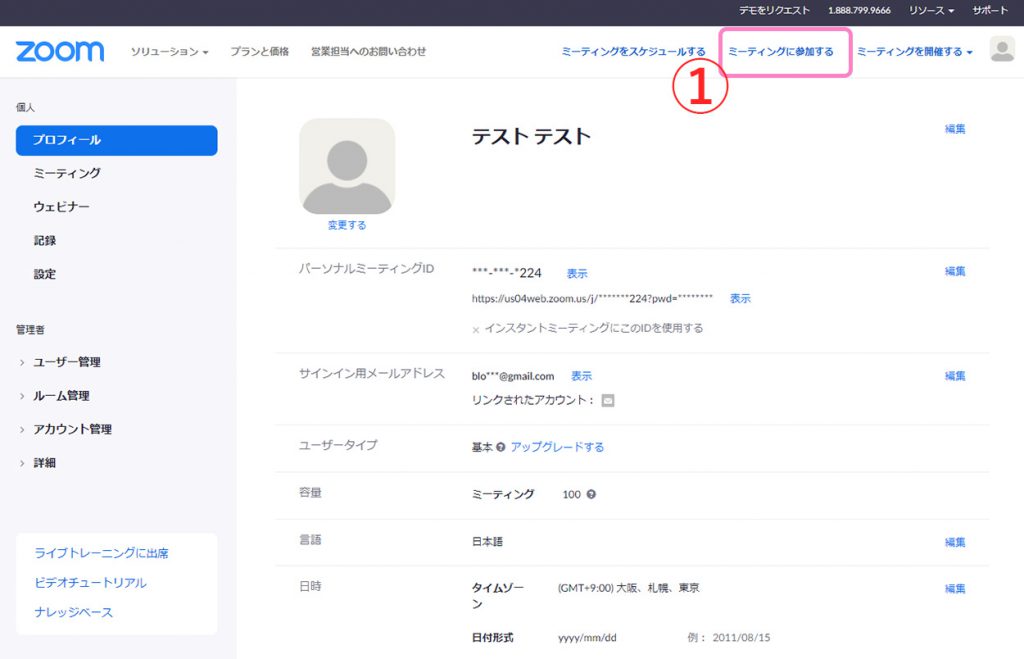The height and width of the screenshot is (659, 1024).
Task: Click 変更する under the profile picture
Action: [x=347, y=225]
